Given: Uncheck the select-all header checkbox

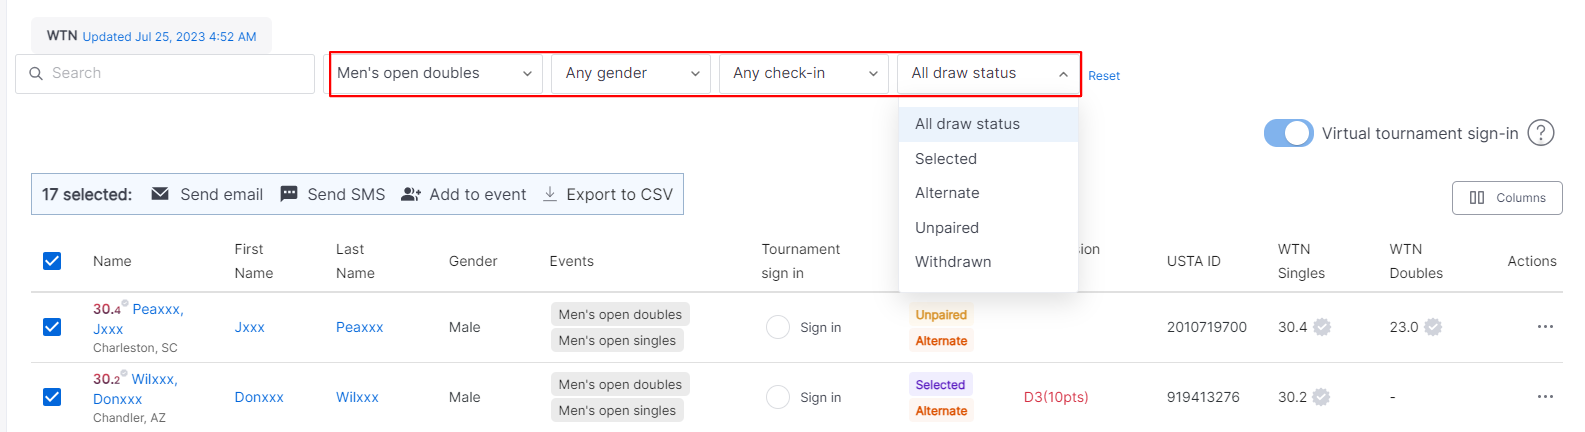Looking at the screenshot, I should click(x=52, y=261).
